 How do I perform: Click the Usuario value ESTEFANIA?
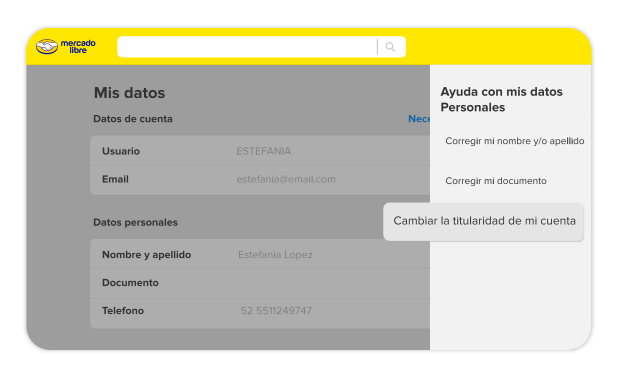coord(264,151)
